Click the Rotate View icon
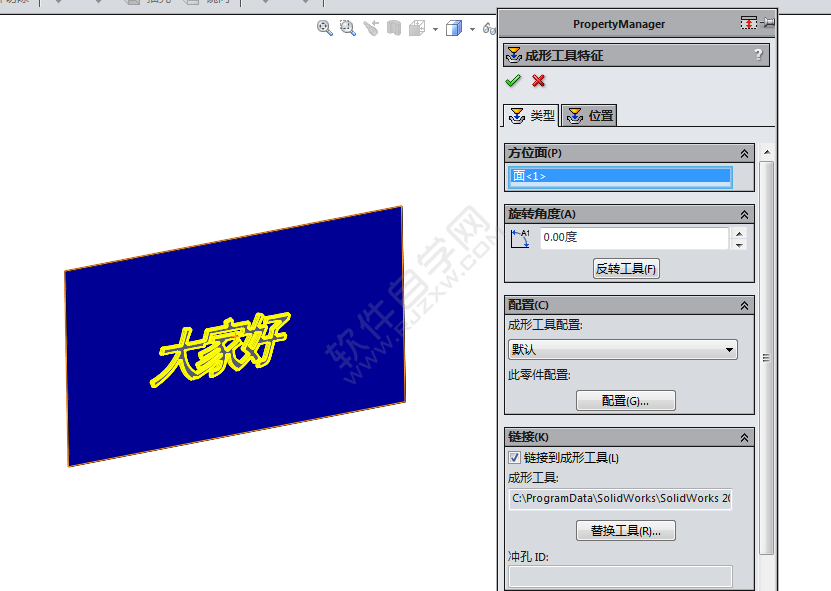 pyautogui.click(x=371, y=28)
